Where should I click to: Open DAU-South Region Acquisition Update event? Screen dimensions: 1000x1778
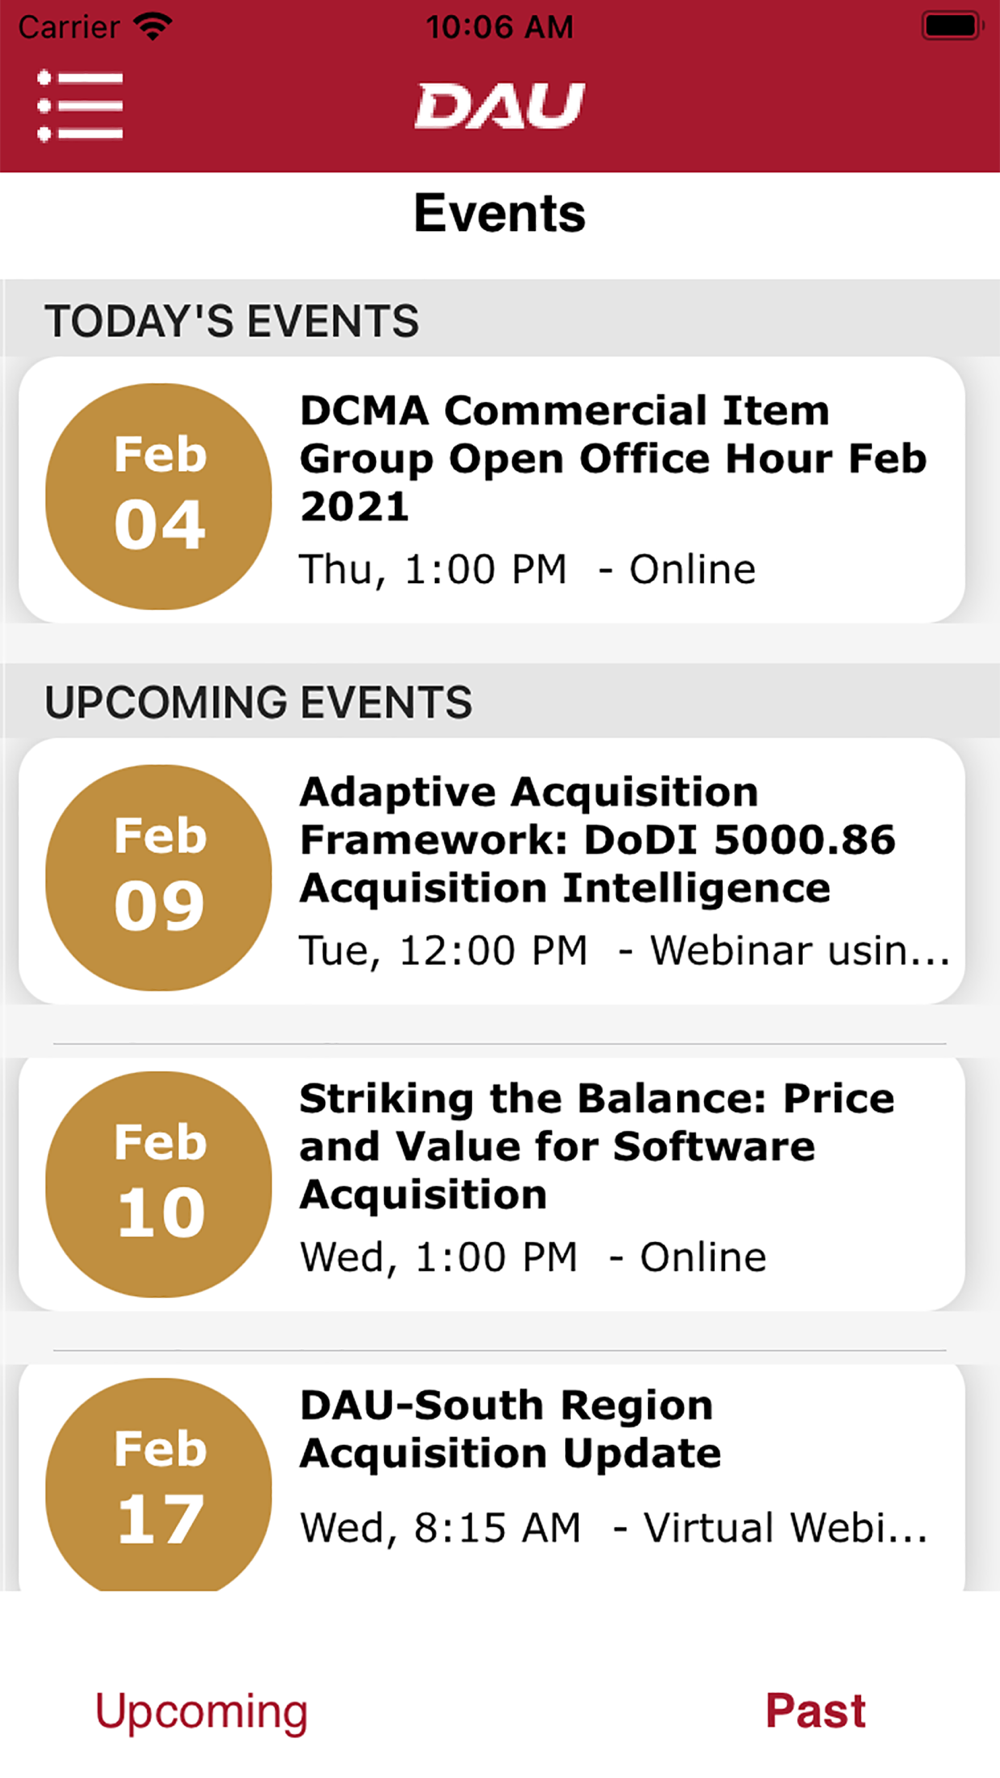pyautogui.click(x=510, y=1429)
